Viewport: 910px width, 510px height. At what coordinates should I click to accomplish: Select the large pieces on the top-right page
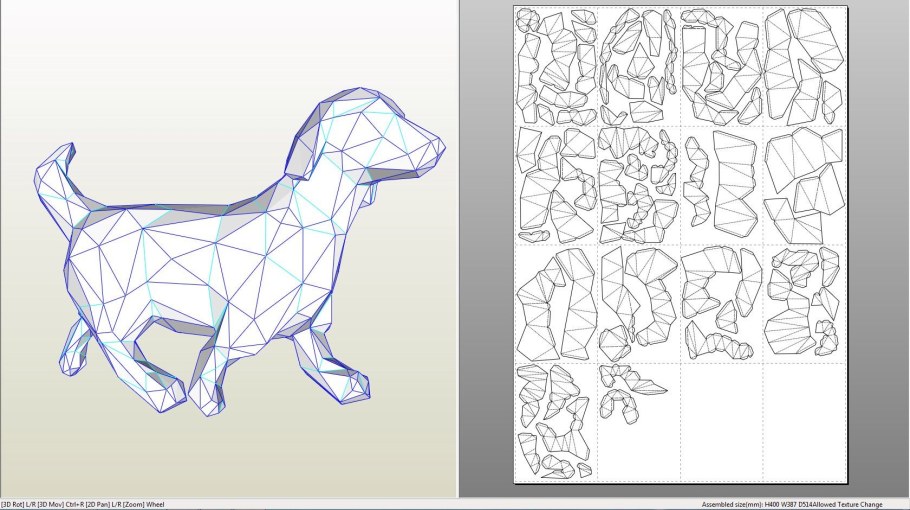[x=805, y=65]
